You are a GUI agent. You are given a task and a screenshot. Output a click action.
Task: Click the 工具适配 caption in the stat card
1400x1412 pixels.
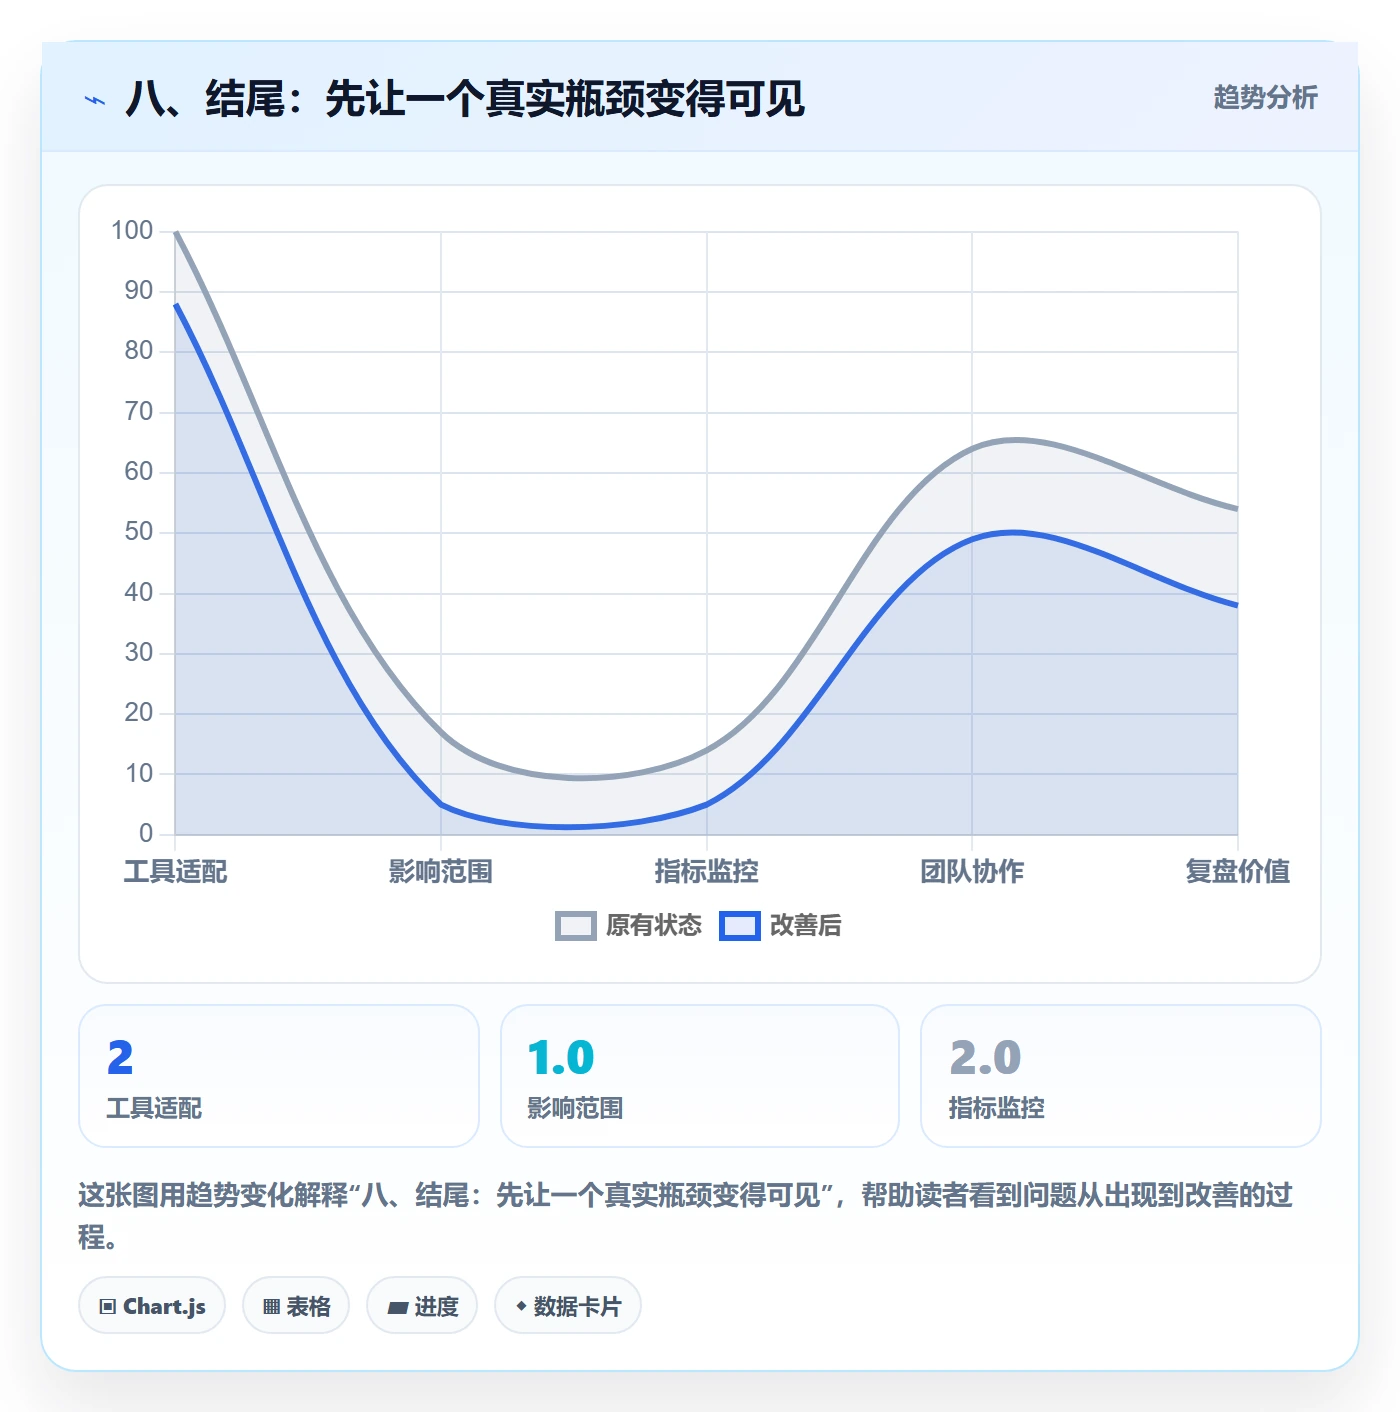click(x=154, y=1108)
